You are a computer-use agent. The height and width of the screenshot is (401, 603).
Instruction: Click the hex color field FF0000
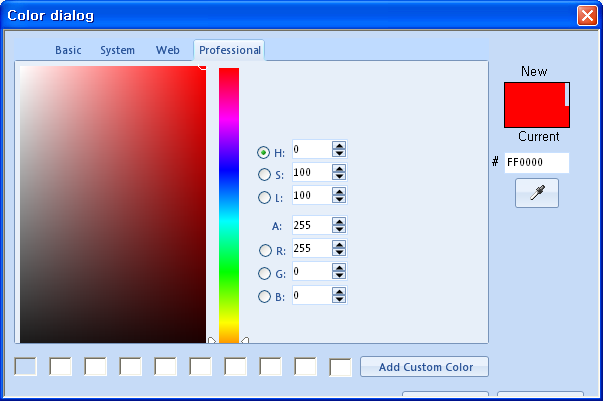tap(536, 163)
